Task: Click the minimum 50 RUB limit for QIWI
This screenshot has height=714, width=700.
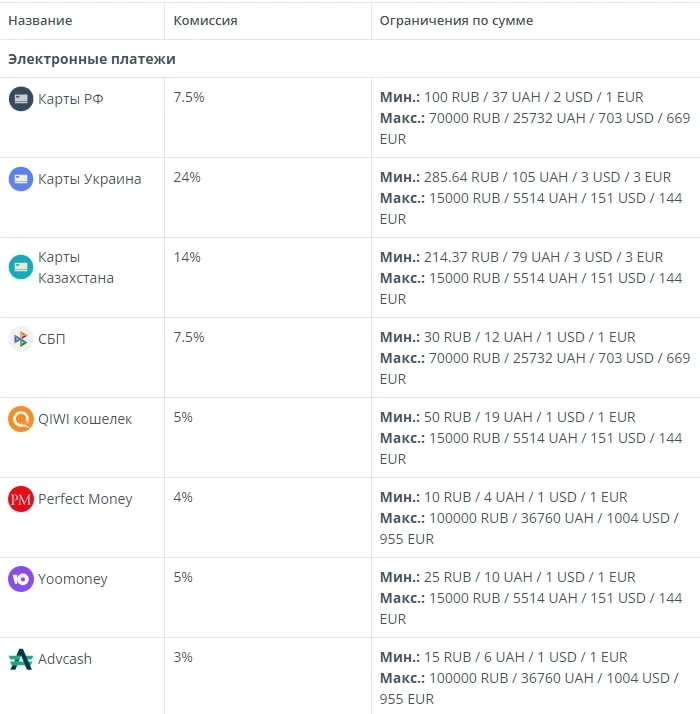Action: click(507, 417)
